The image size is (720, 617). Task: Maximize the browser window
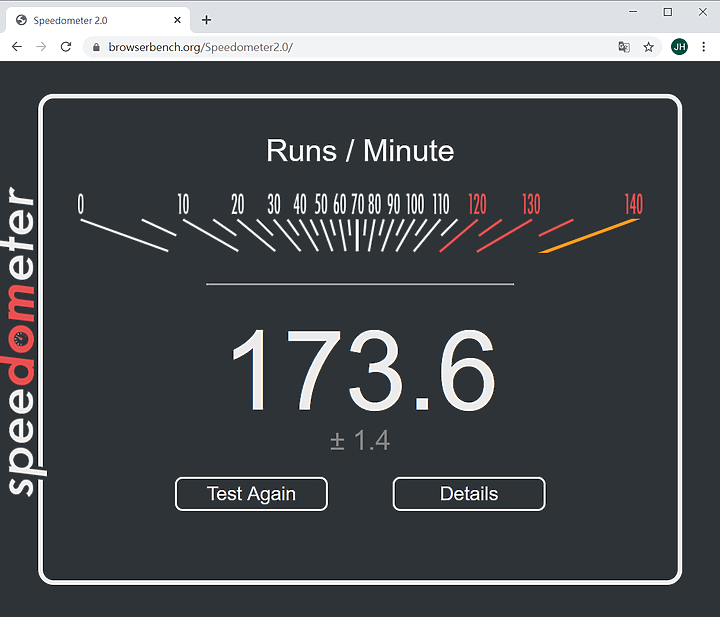point(668,12)
